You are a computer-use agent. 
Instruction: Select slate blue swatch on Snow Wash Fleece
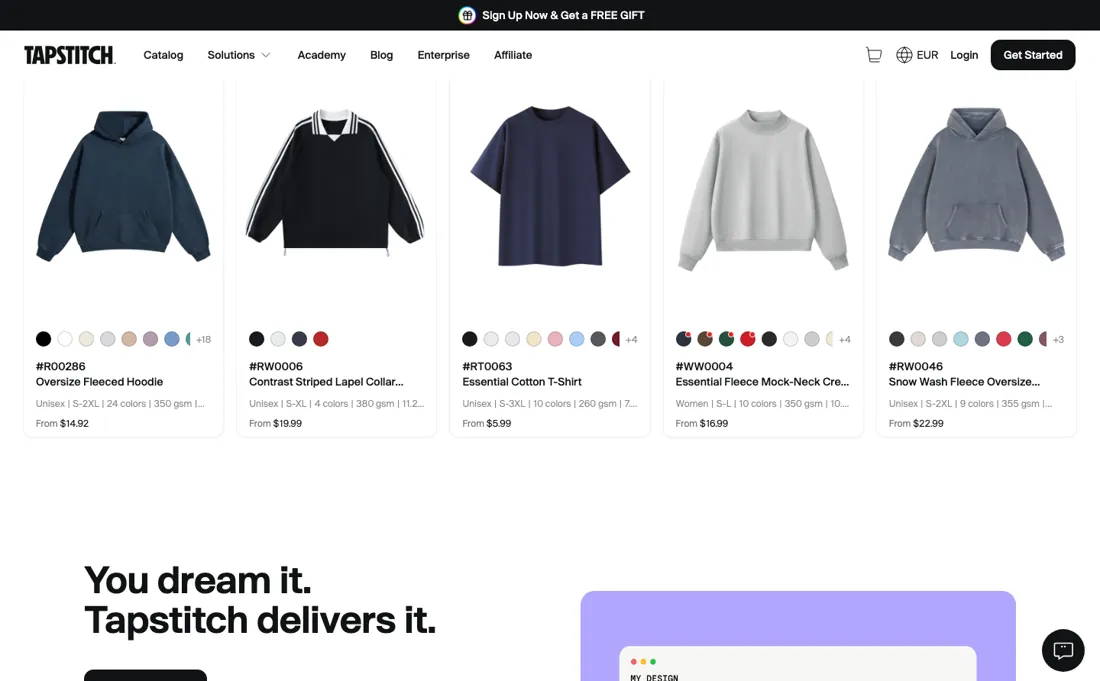982,339
